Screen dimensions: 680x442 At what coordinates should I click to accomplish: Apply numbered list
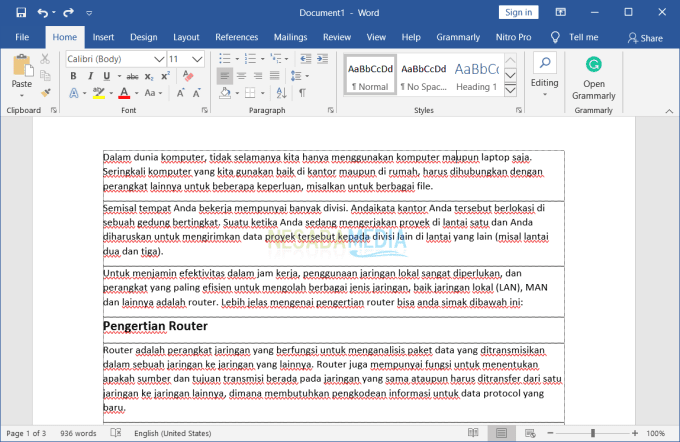pos(250,59)
